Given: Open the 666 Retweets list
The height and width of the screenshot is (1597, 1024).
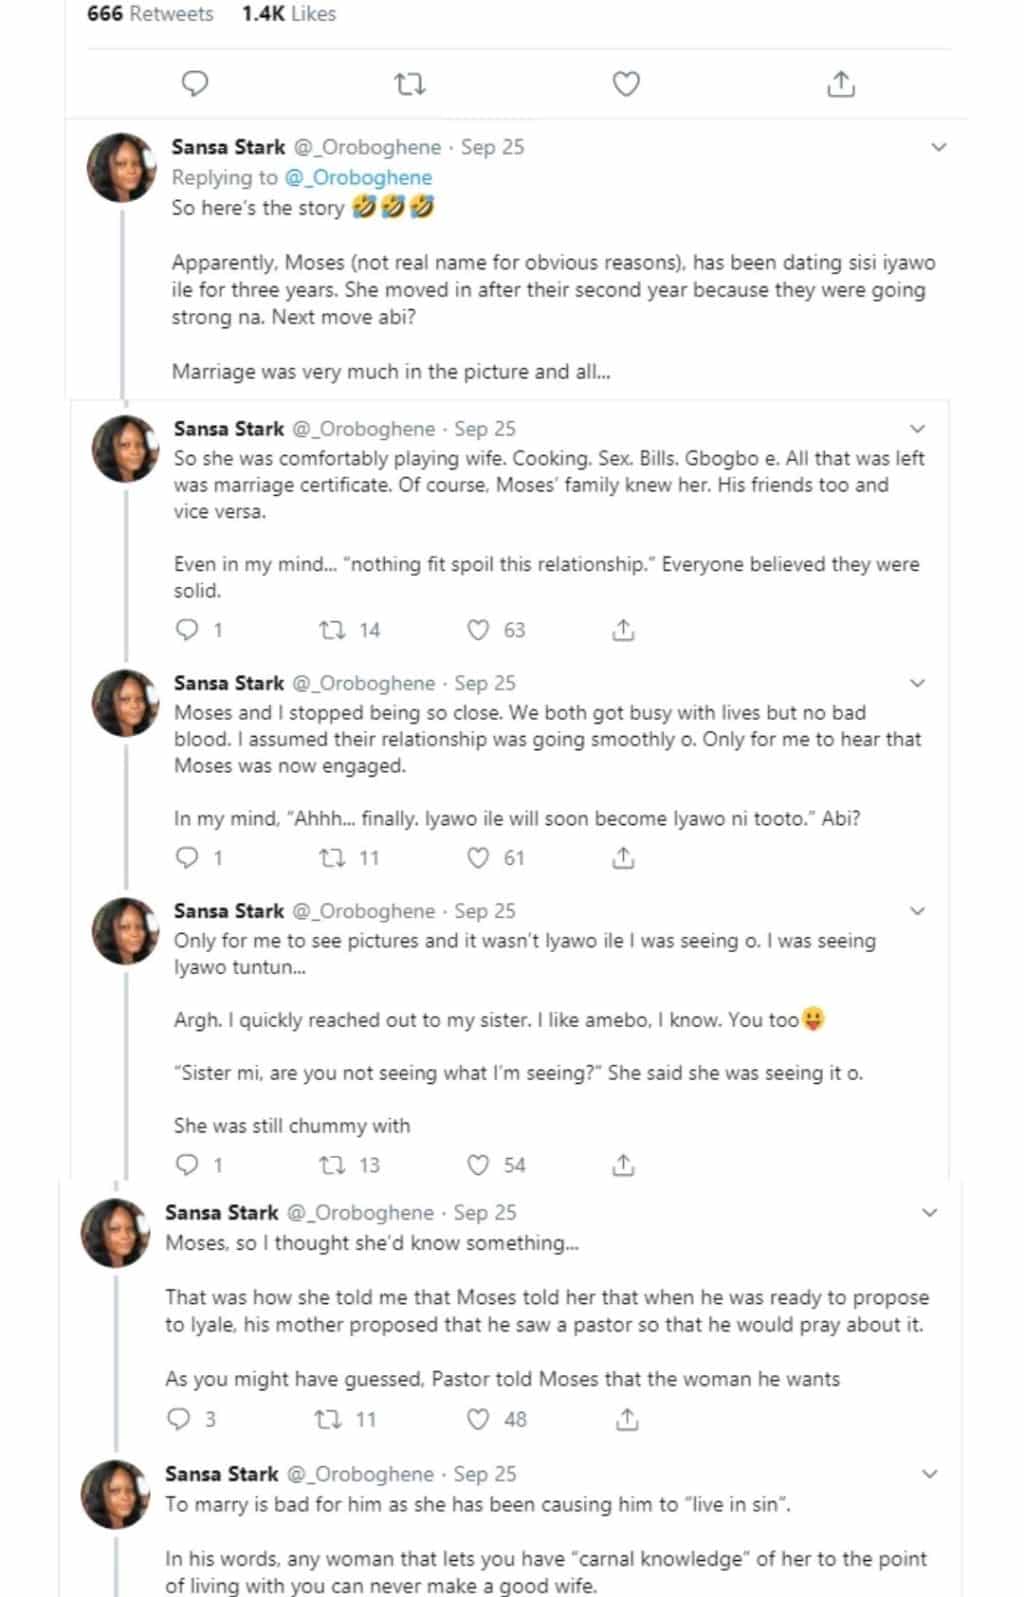Looking at the screenshot, I should coord(150,14).
